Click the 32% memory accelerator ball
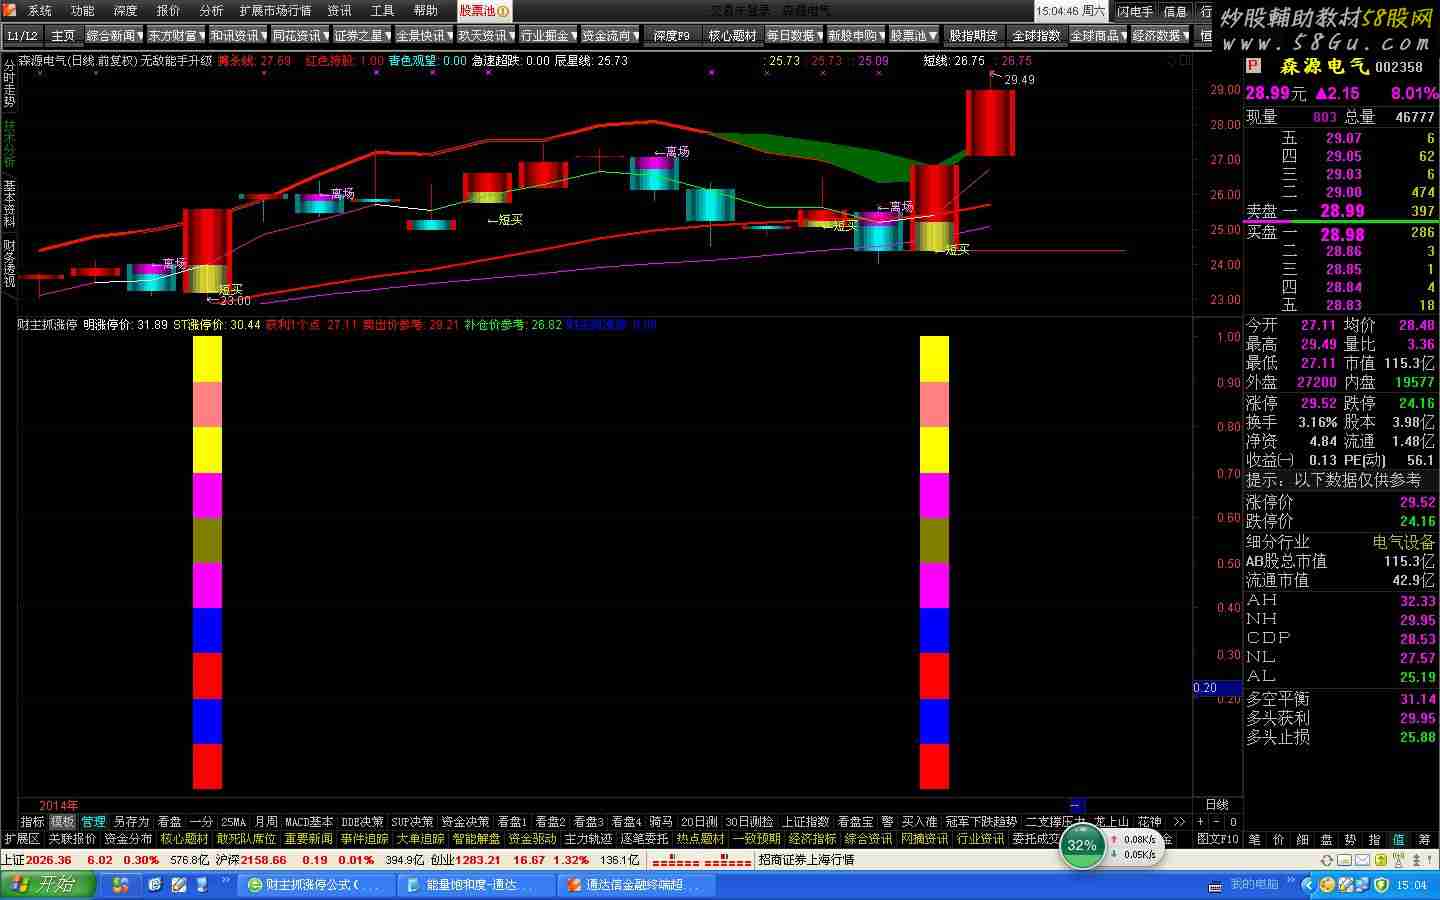This screenshot has width=1440, height=900. [1081, 846]
